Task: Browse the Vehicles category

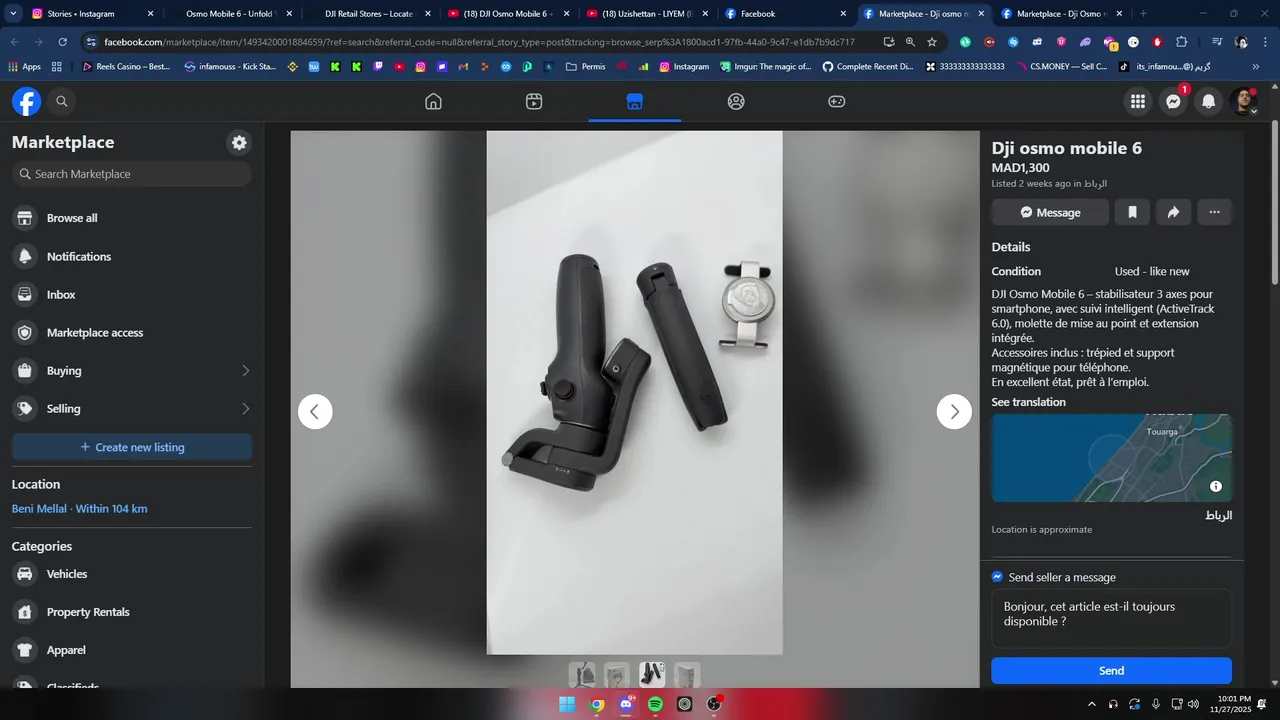Action: click(x=132, y=574)
